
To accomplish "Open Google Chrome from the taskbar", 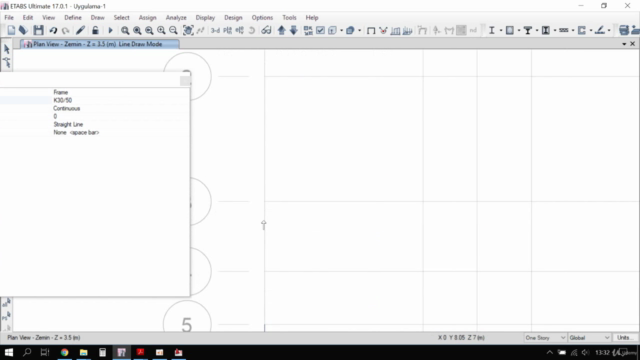I will (64, 352).
